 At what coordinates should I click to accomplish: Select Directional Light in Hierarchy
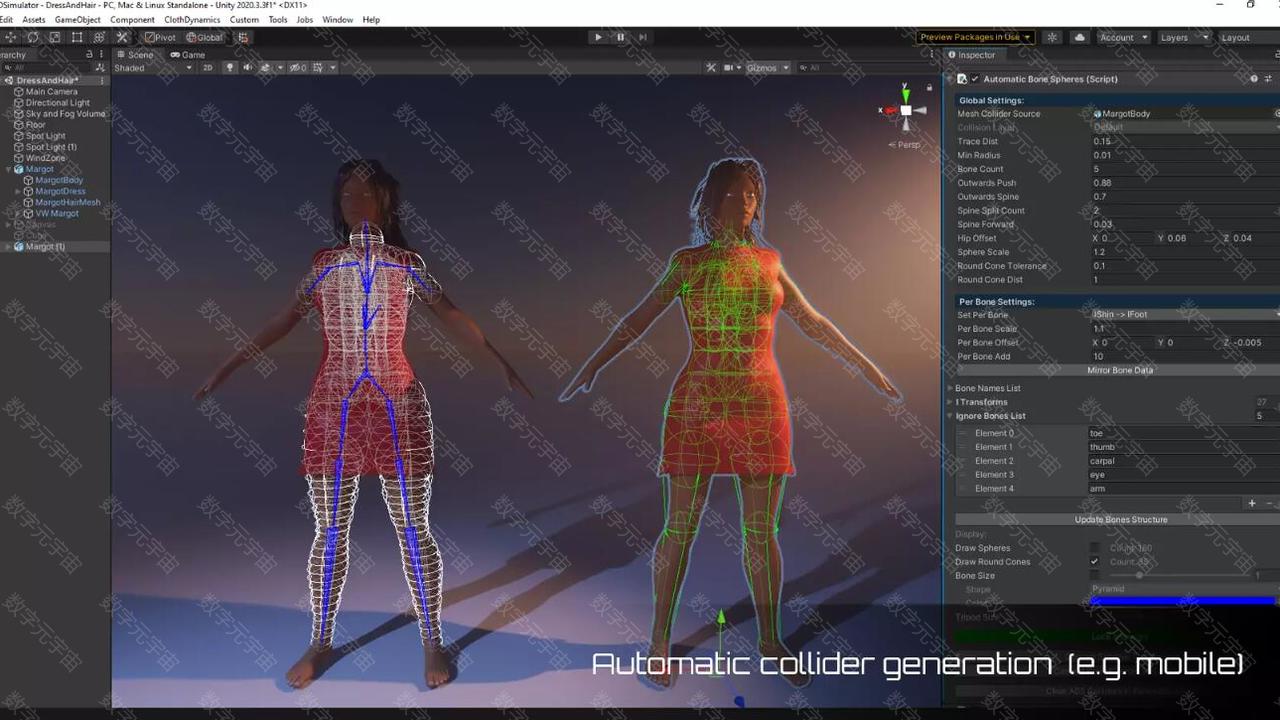click(x=57, y=103)
